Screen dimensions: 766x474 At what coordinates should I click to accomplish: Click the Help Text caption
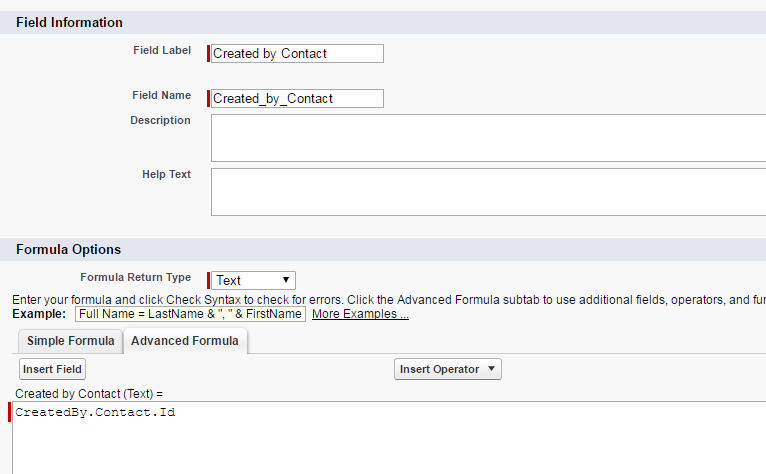pyautogui.click(x=166, y=174)
